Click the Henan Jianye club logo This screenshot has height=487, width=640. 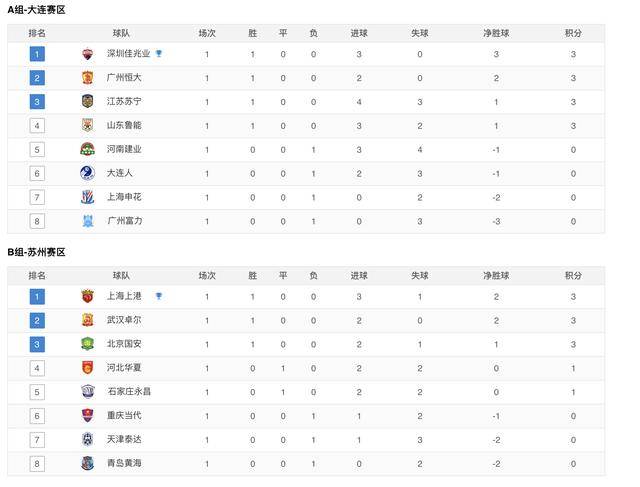click(87, 149)
